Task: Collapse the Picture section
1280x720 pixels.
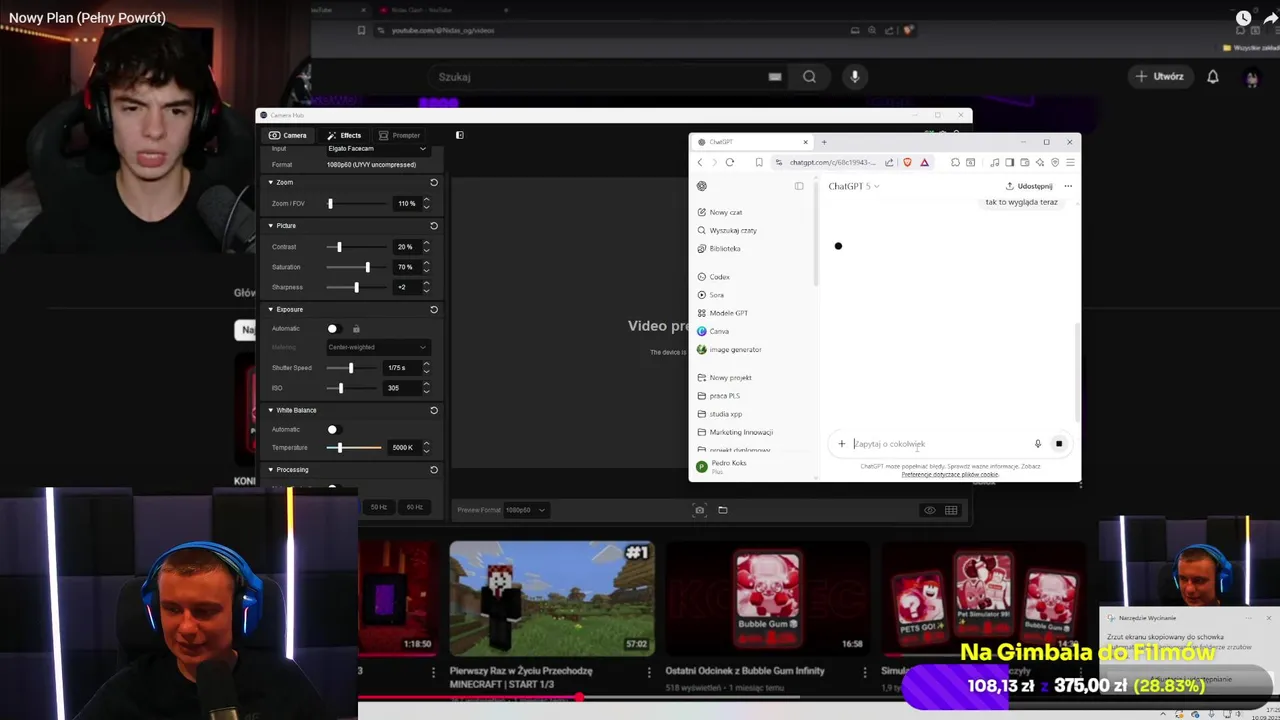Action: [x=270, y=226]
